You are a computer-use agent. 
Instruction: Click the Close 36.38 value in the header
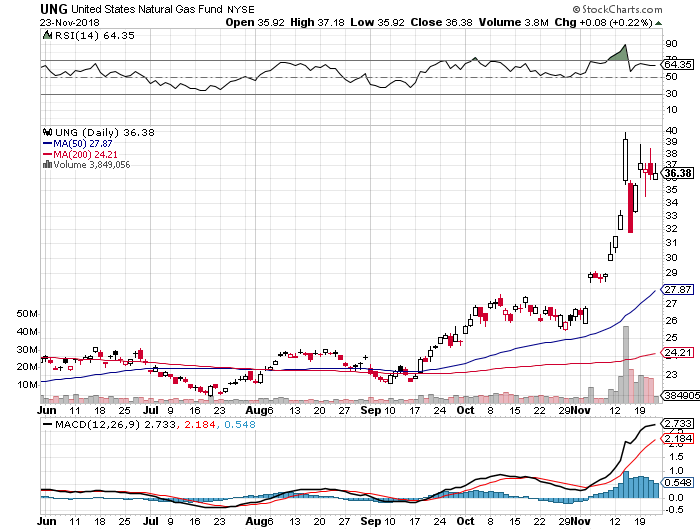click(441, 22)
